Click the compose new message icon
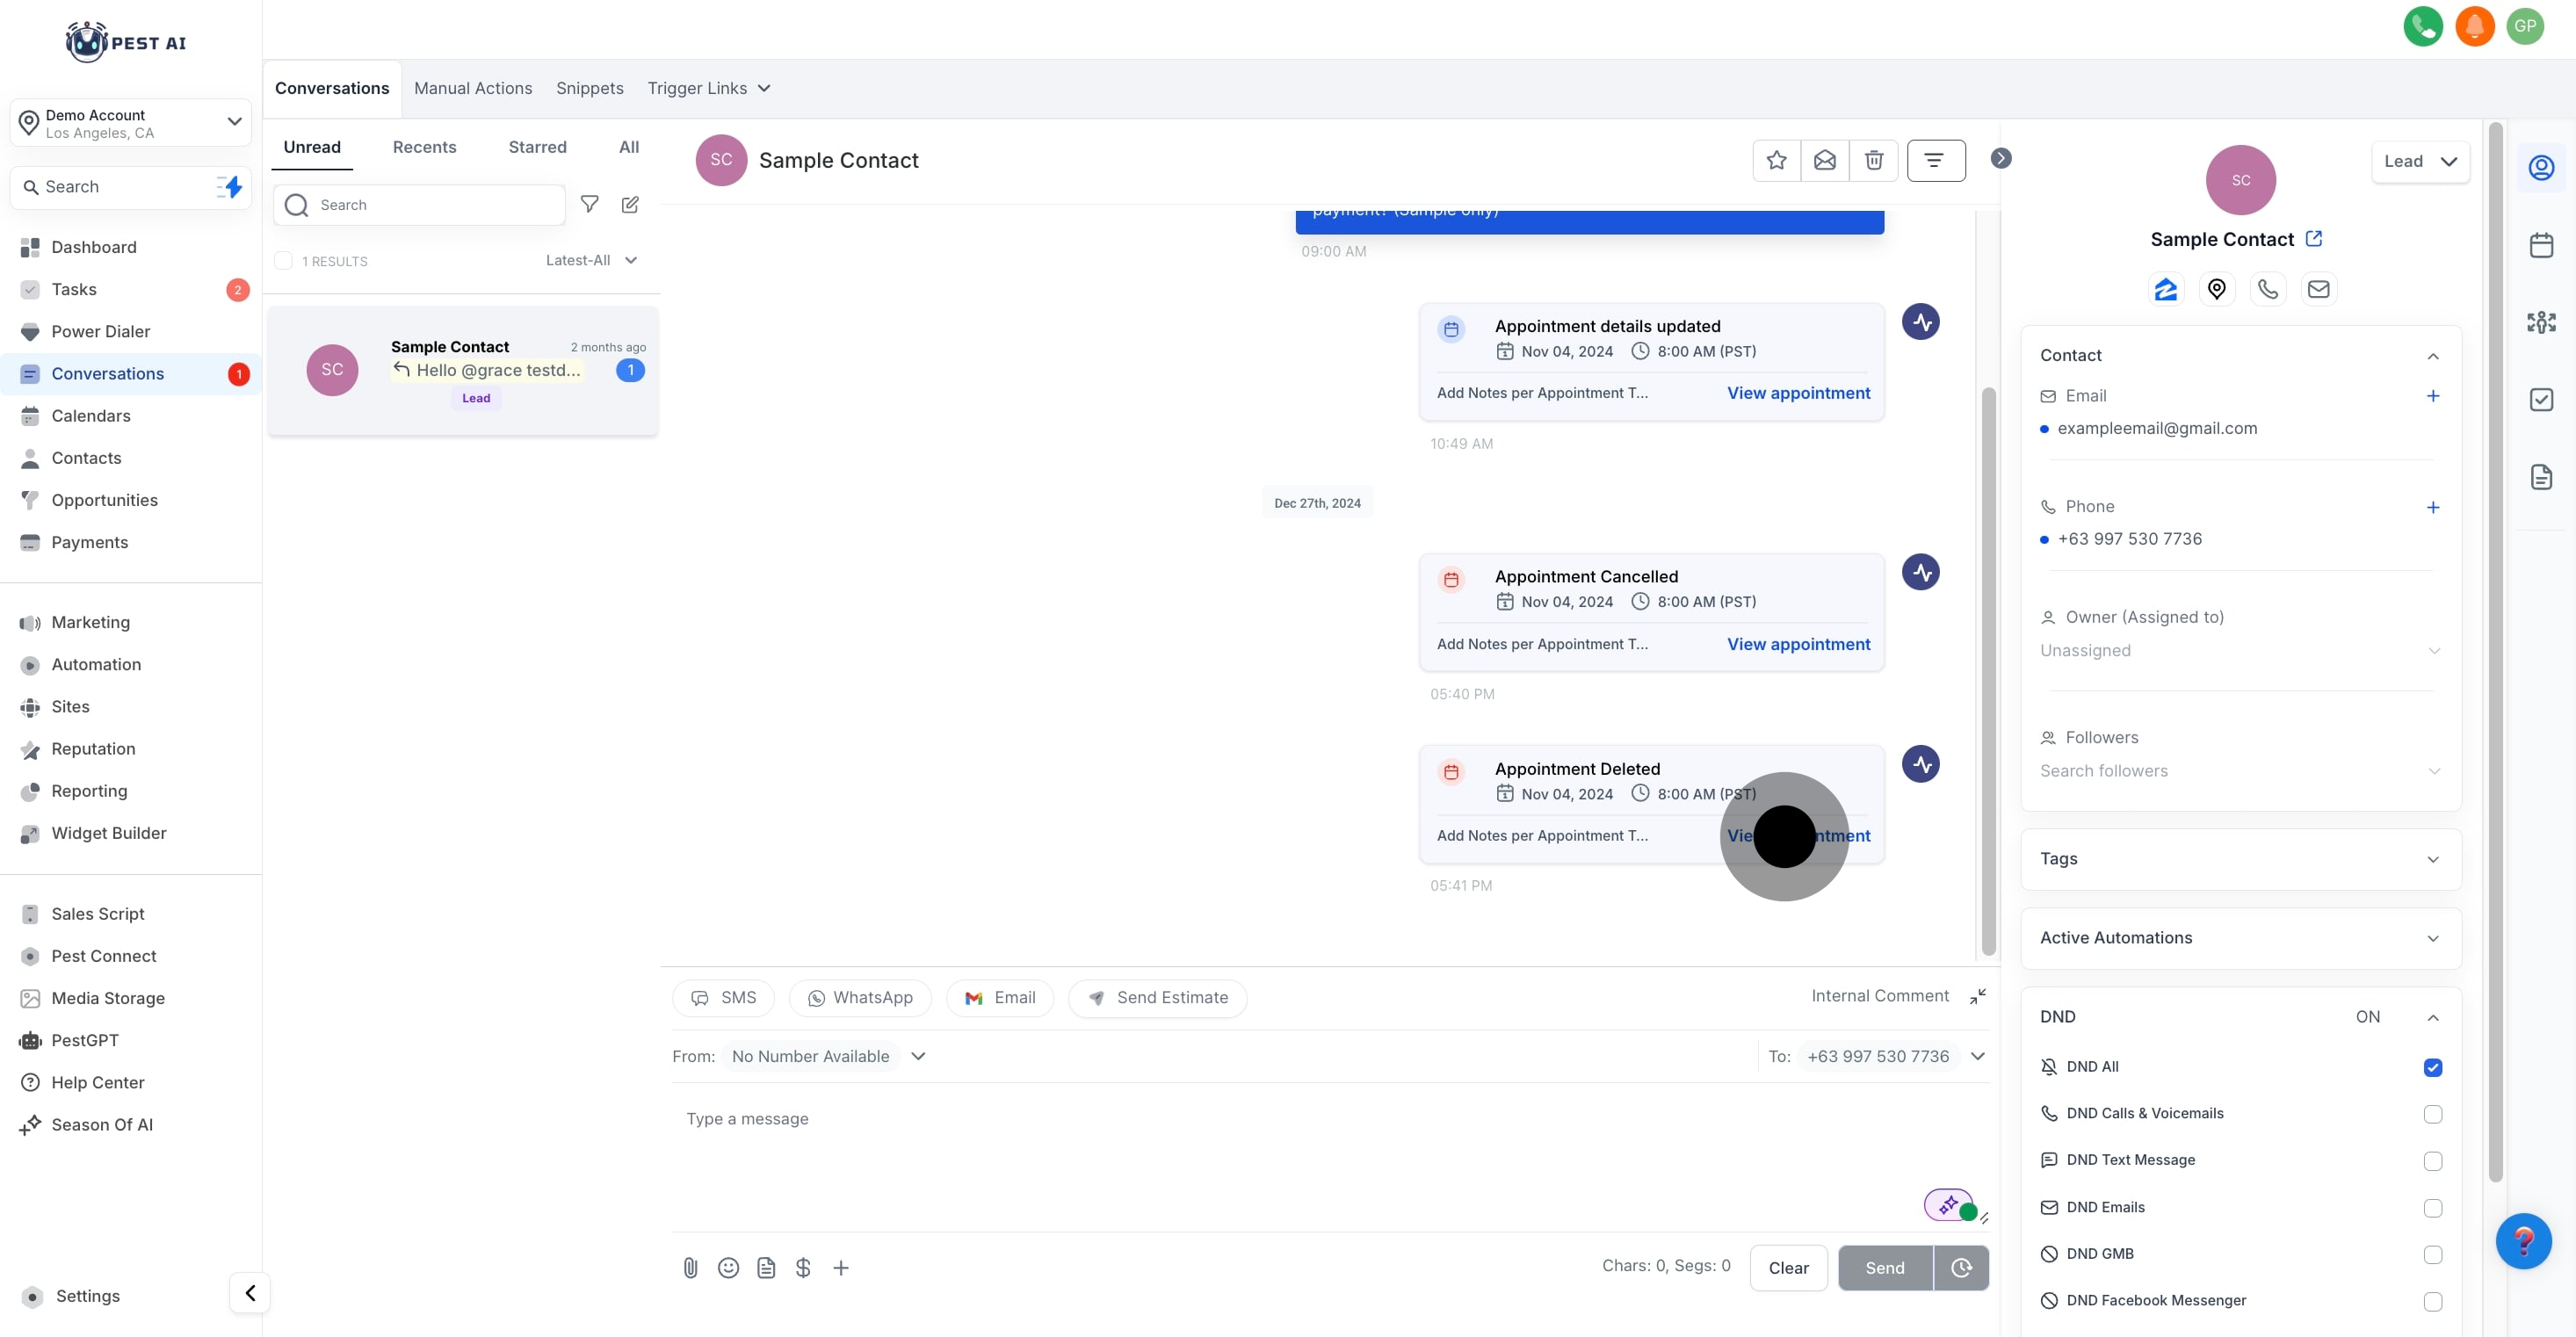This screenshot has height=1337, width=2576. tap(630, 205)
